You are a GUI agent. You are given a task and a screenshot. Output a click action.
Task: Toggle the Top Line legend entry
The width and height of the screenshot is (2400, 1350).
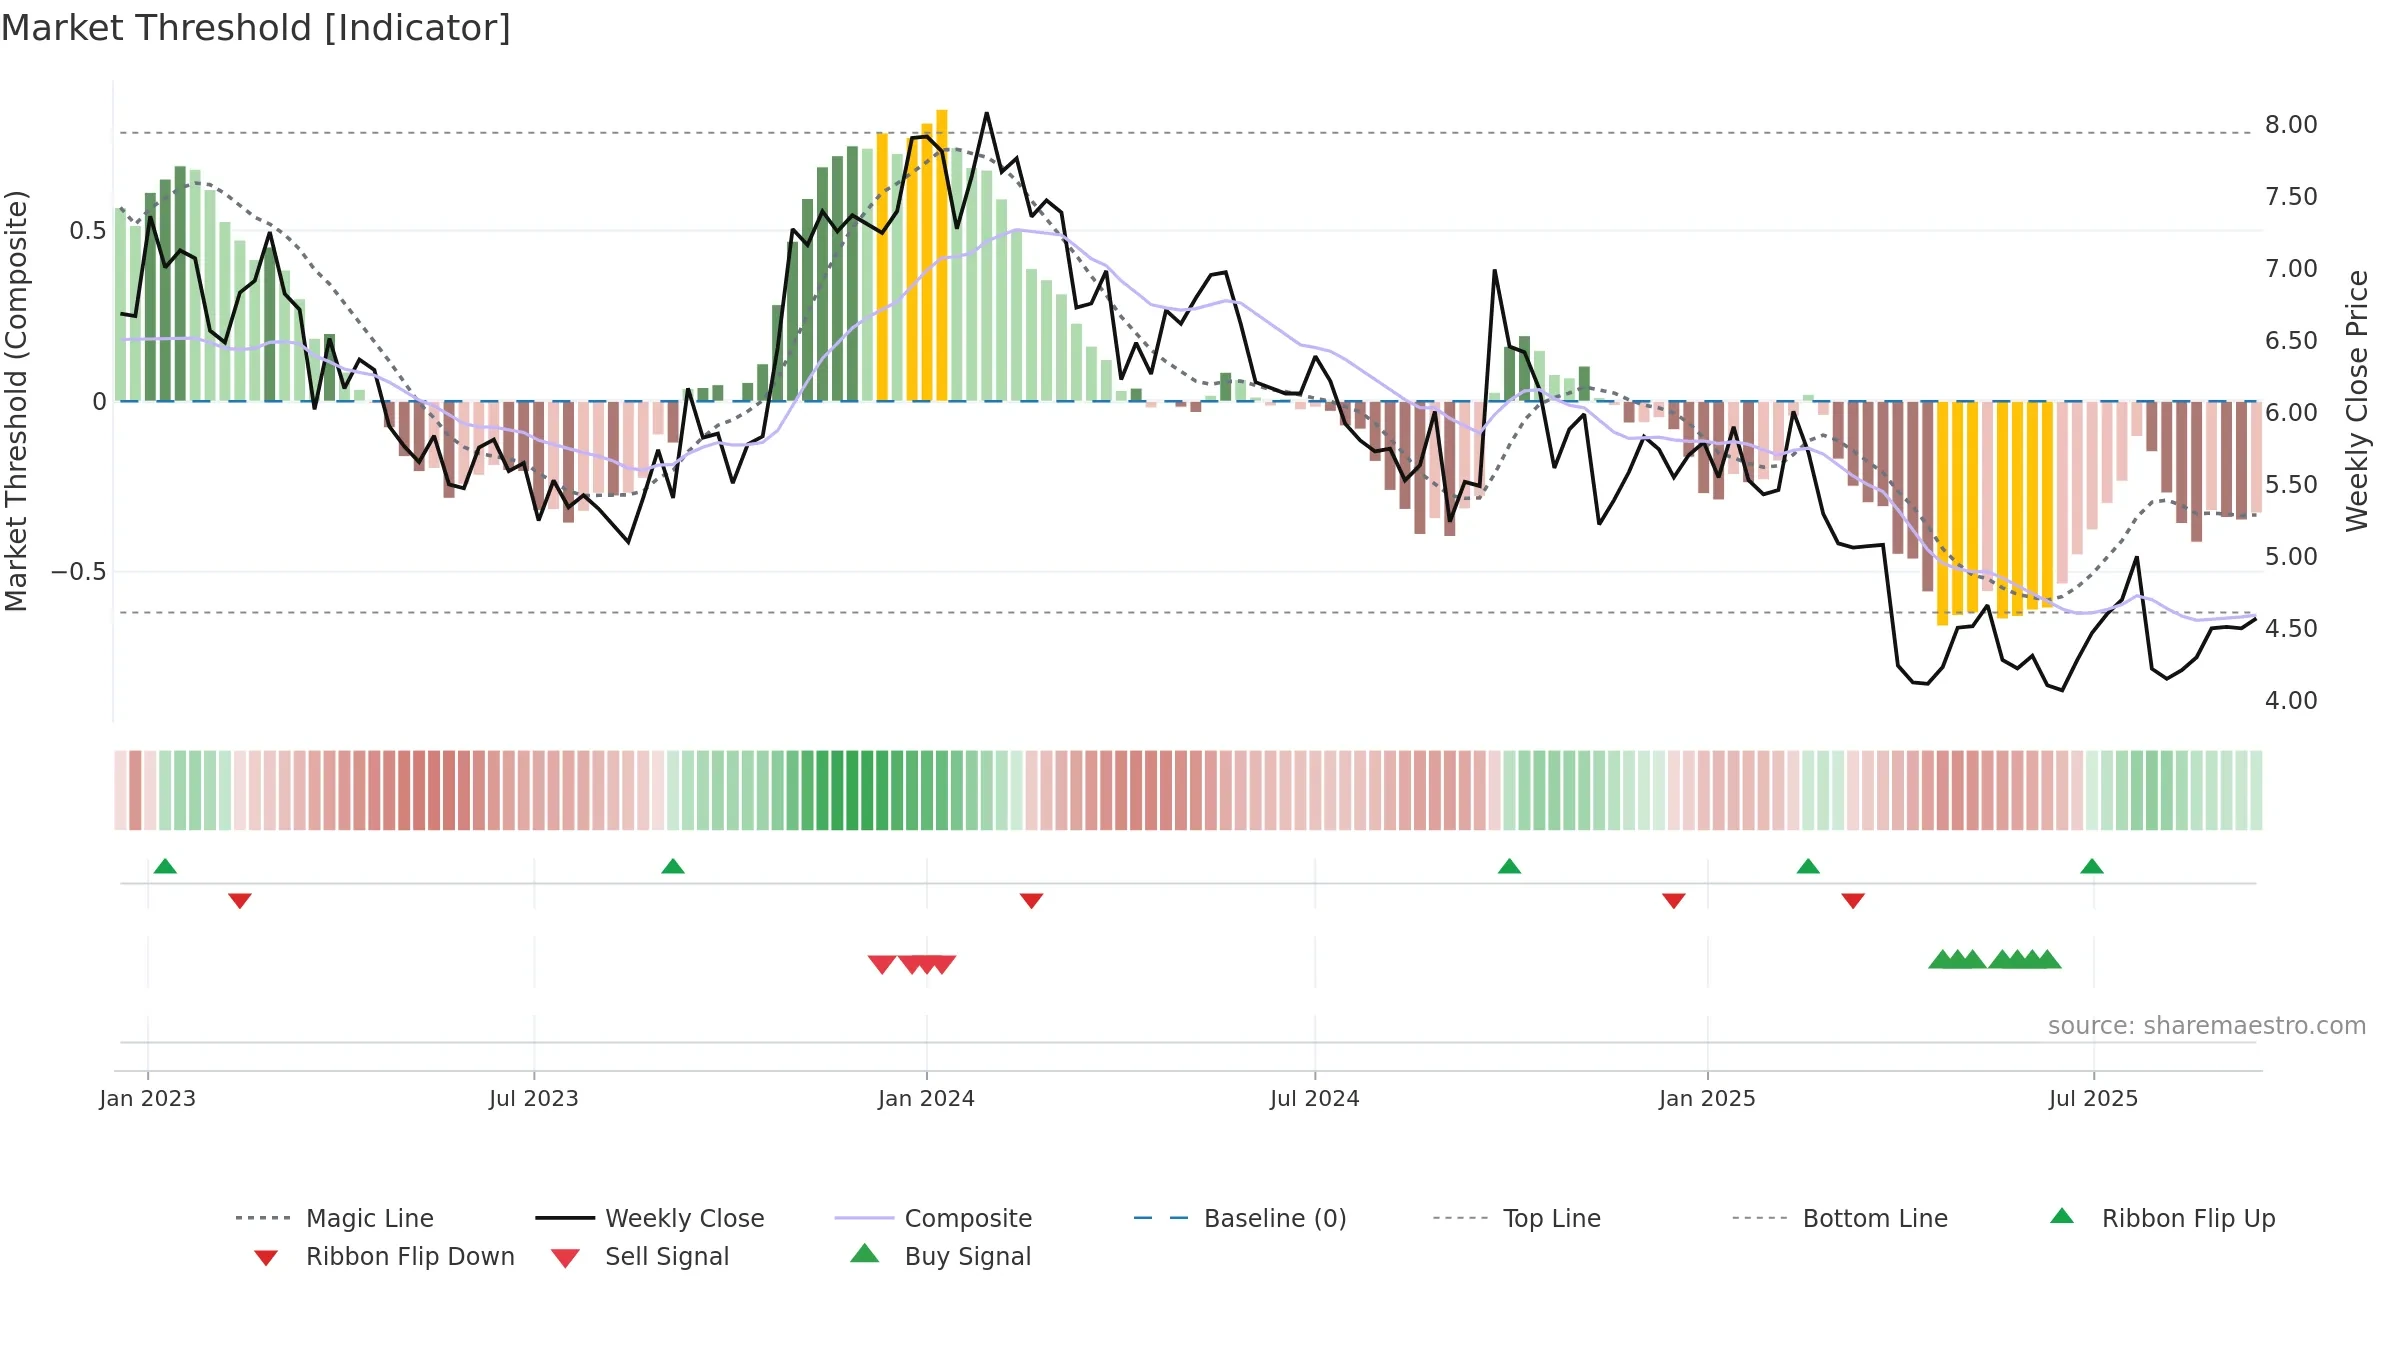pyautogui.click(x=1516, y=1218)
